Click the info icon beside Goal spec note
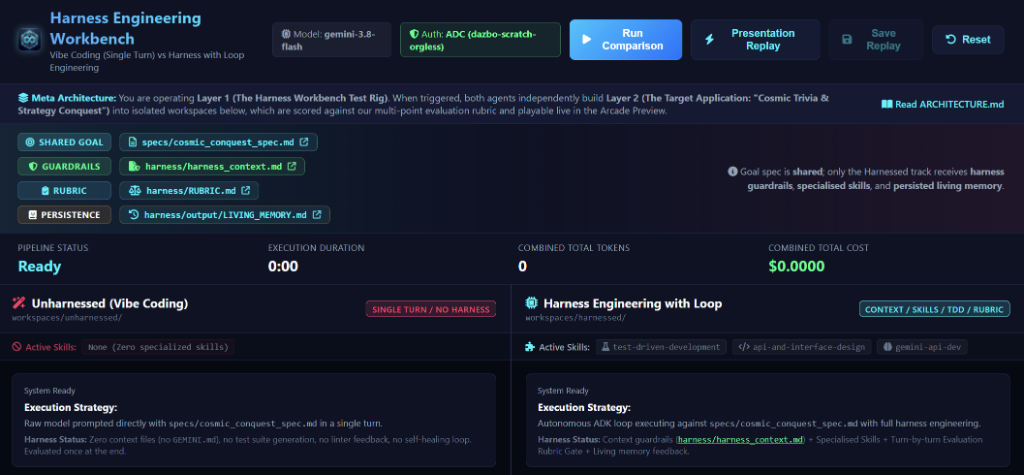 point(733,172)
